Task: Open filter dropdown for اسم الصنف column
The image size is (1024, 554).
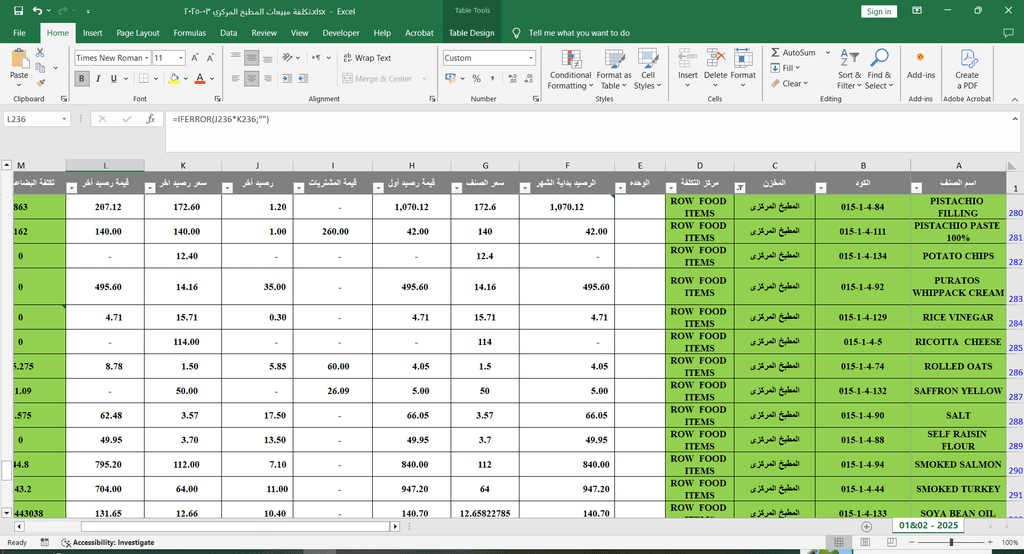Action: pos(916,188)
